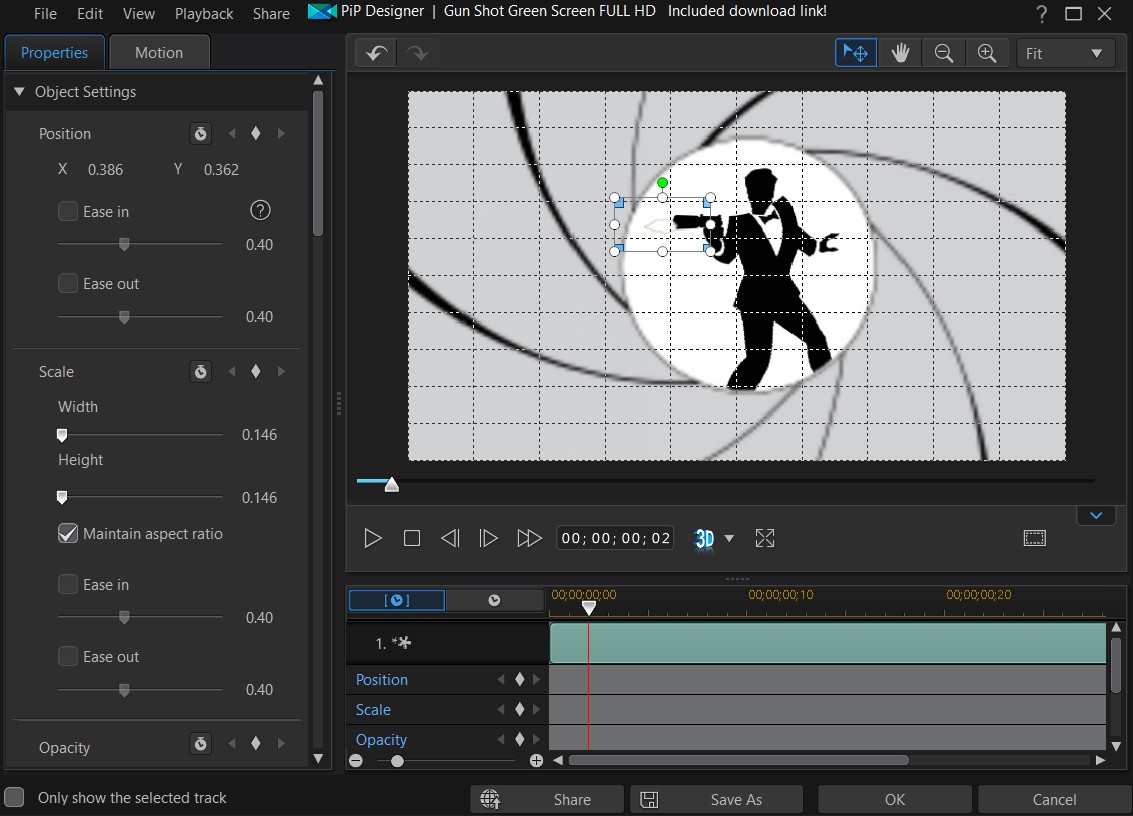The width and height of the screenshot is (1133, 816).
Task: Click the Position Y value field
Action: click(x=221, y=170)
